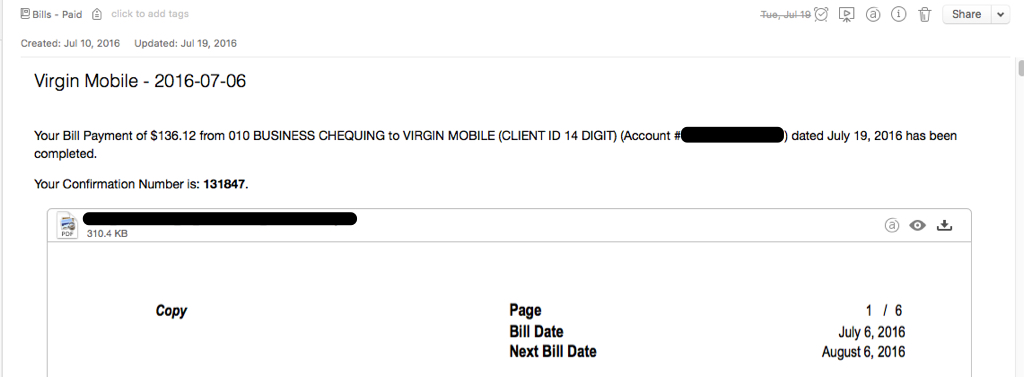Toggle PDF quick look with the eye icon
The image size is (1024, 377).
918,225
